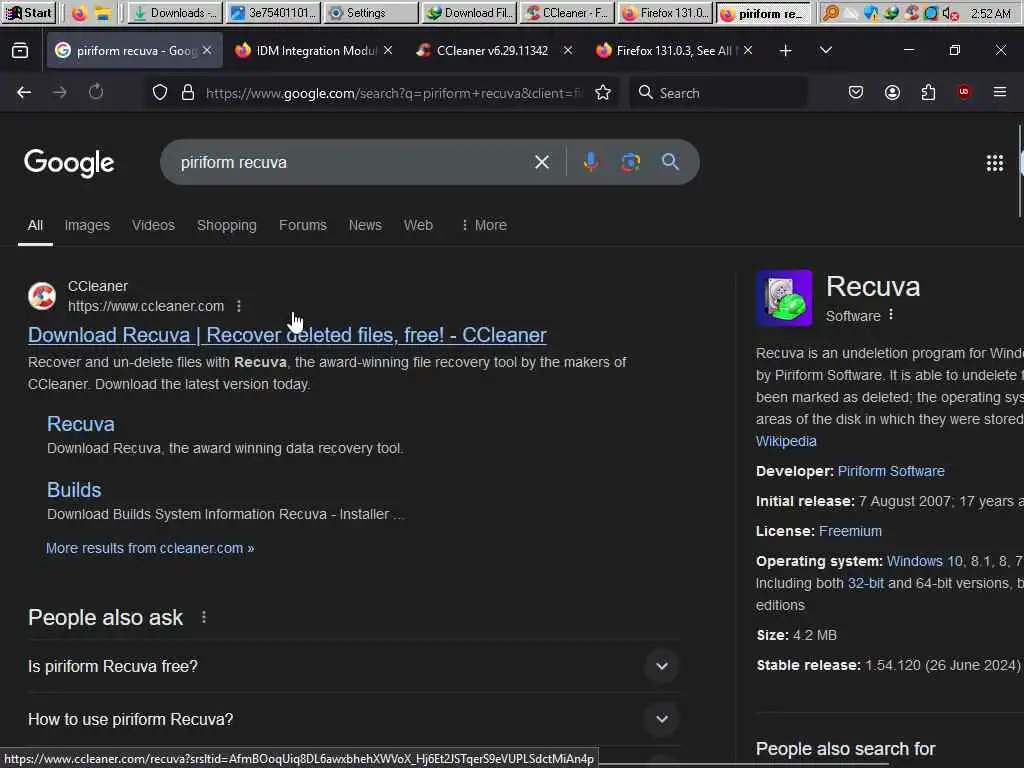Open the Firefox View icon
The height and width of the screenshot is (768, 1024).
(x=20, y=50)
